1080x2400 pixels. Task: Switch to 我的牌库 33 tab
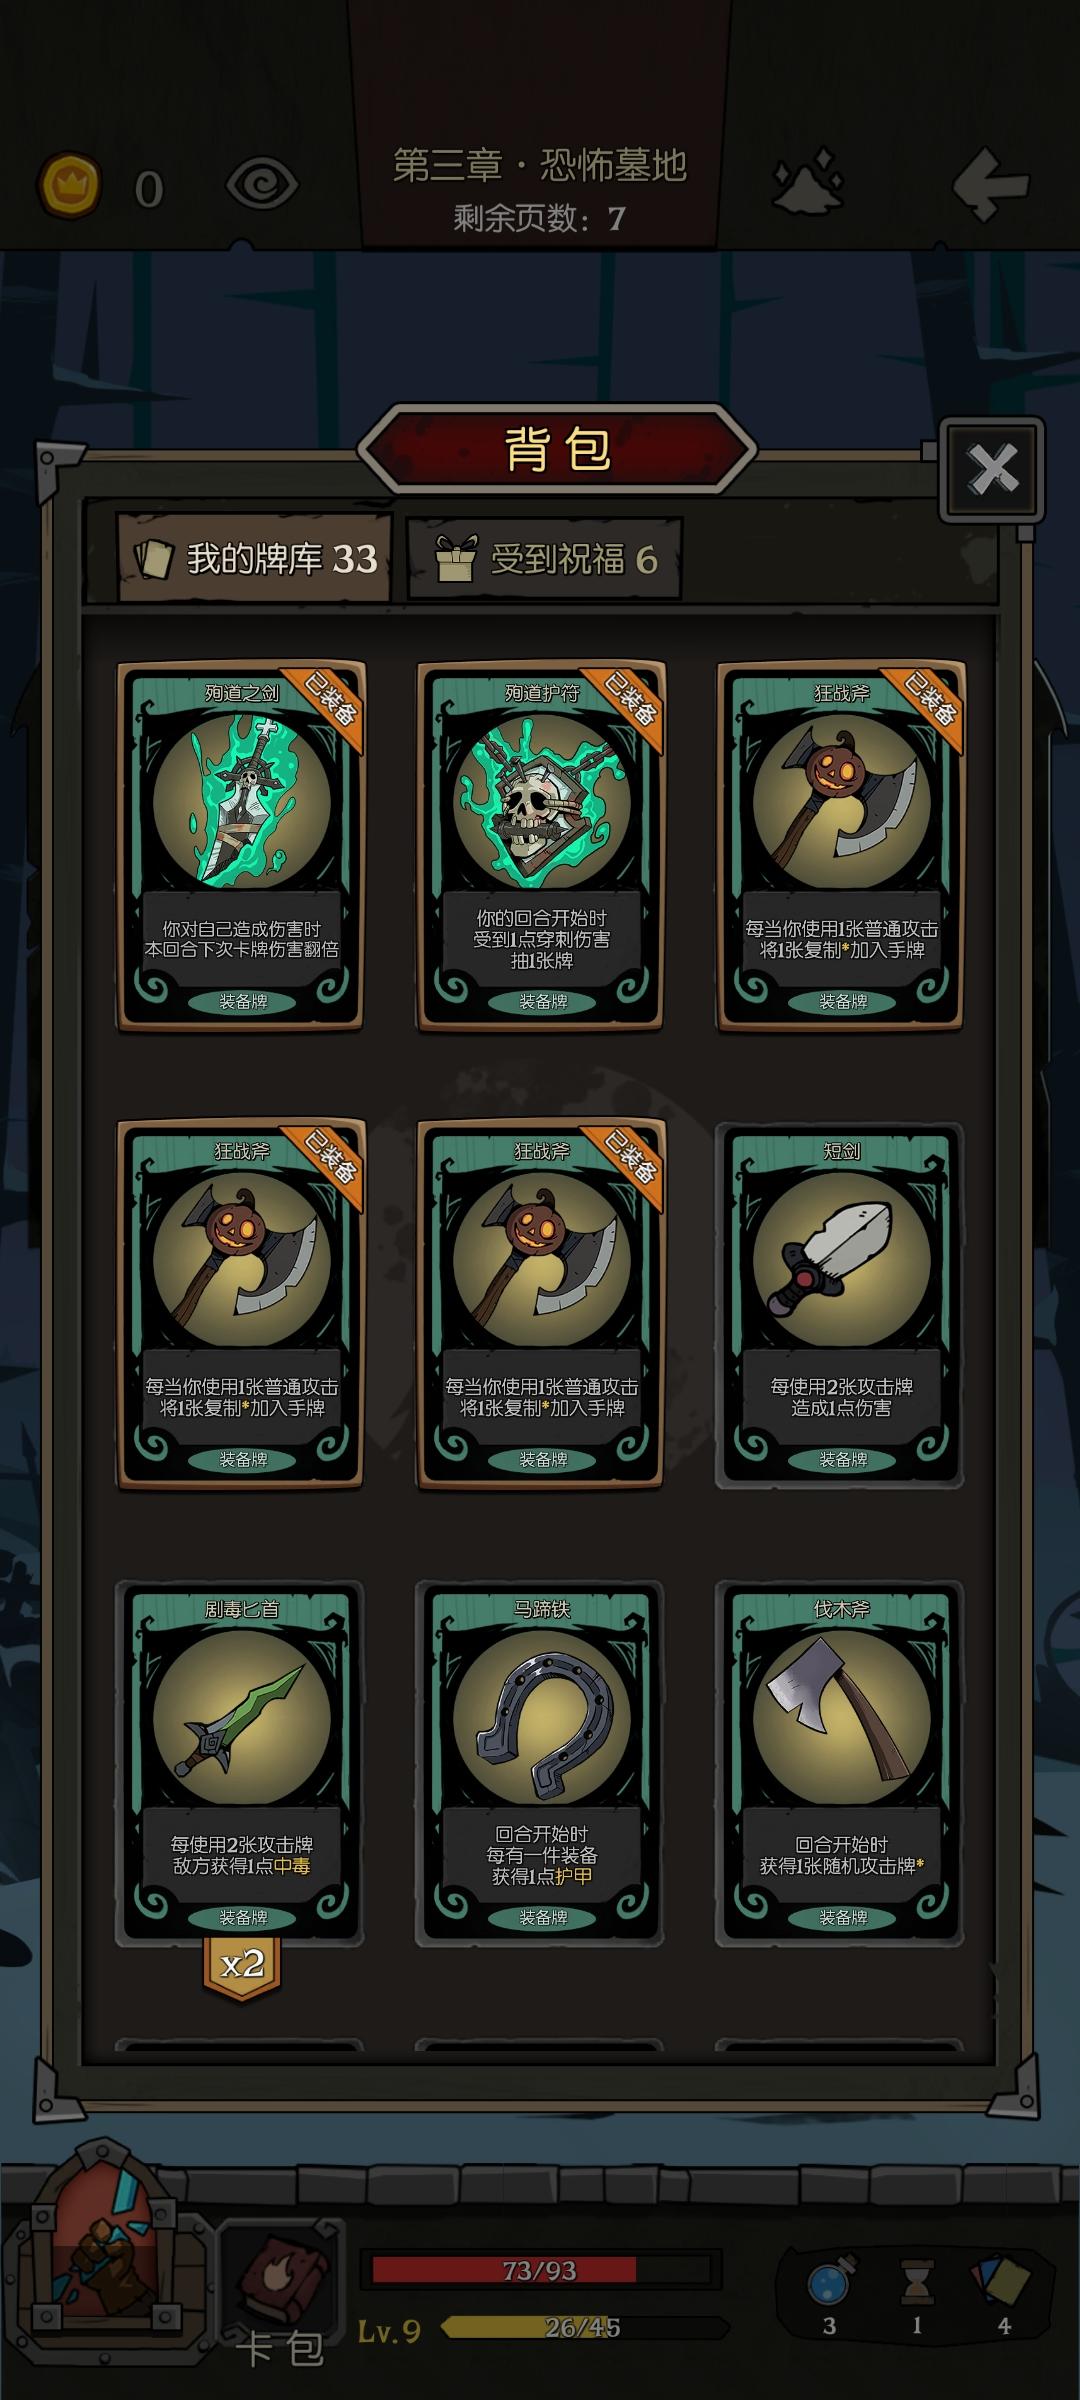(255, 558)
